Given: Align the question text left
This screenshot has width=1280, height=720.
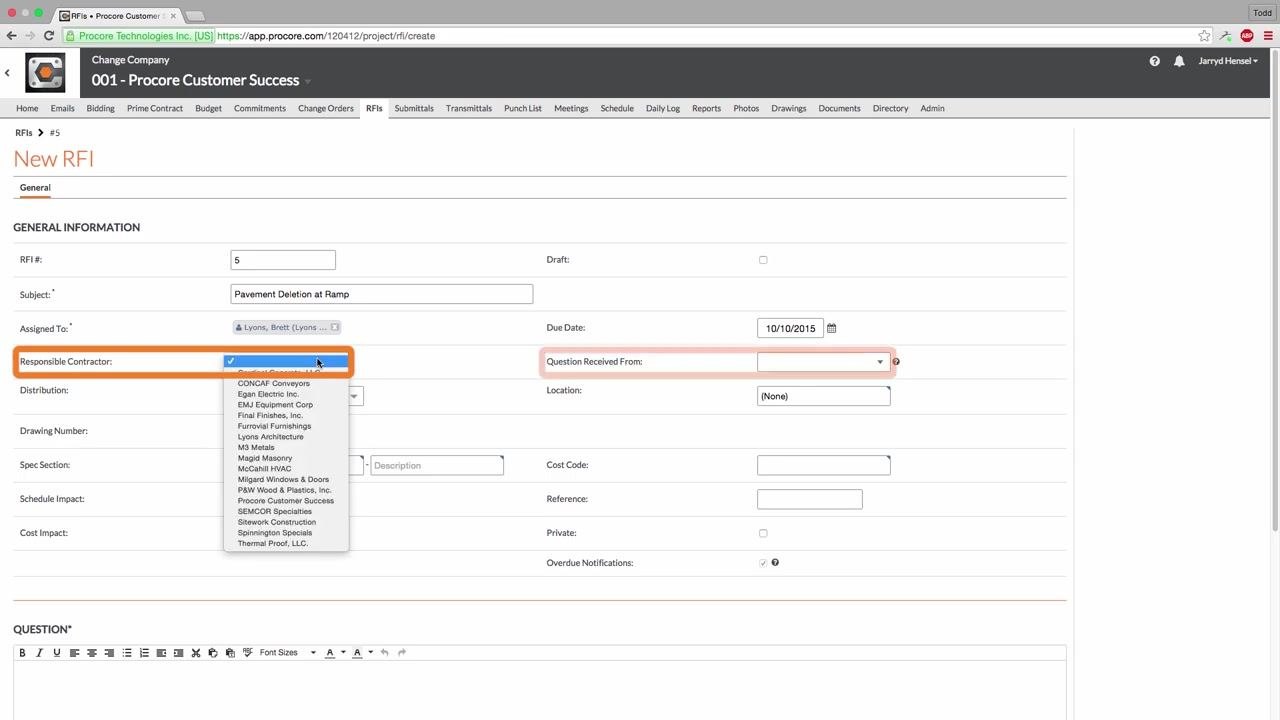Looking at the screenshot, I should click(x=74, y=653).
